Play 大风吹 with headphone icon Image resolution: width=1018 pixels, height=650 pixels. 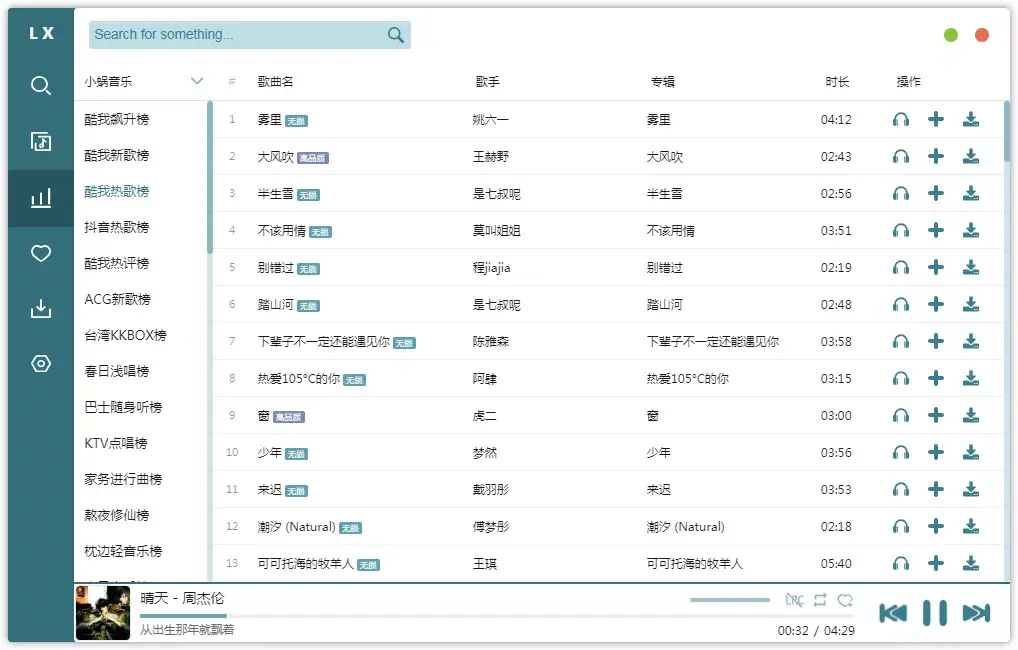tap(900, 156)
